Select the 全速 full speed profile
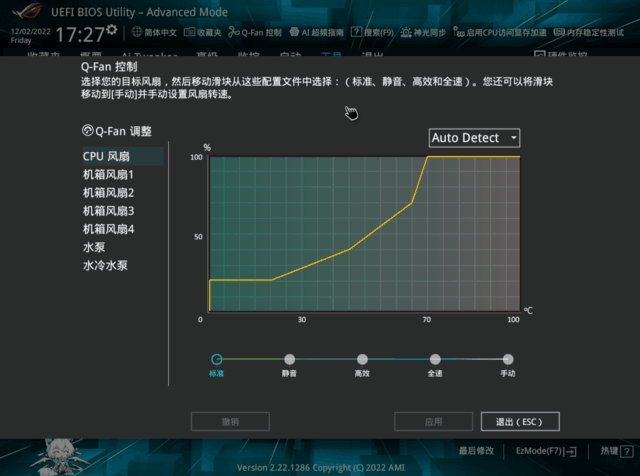This screenshot has width=640, height=476. [435, 359]
